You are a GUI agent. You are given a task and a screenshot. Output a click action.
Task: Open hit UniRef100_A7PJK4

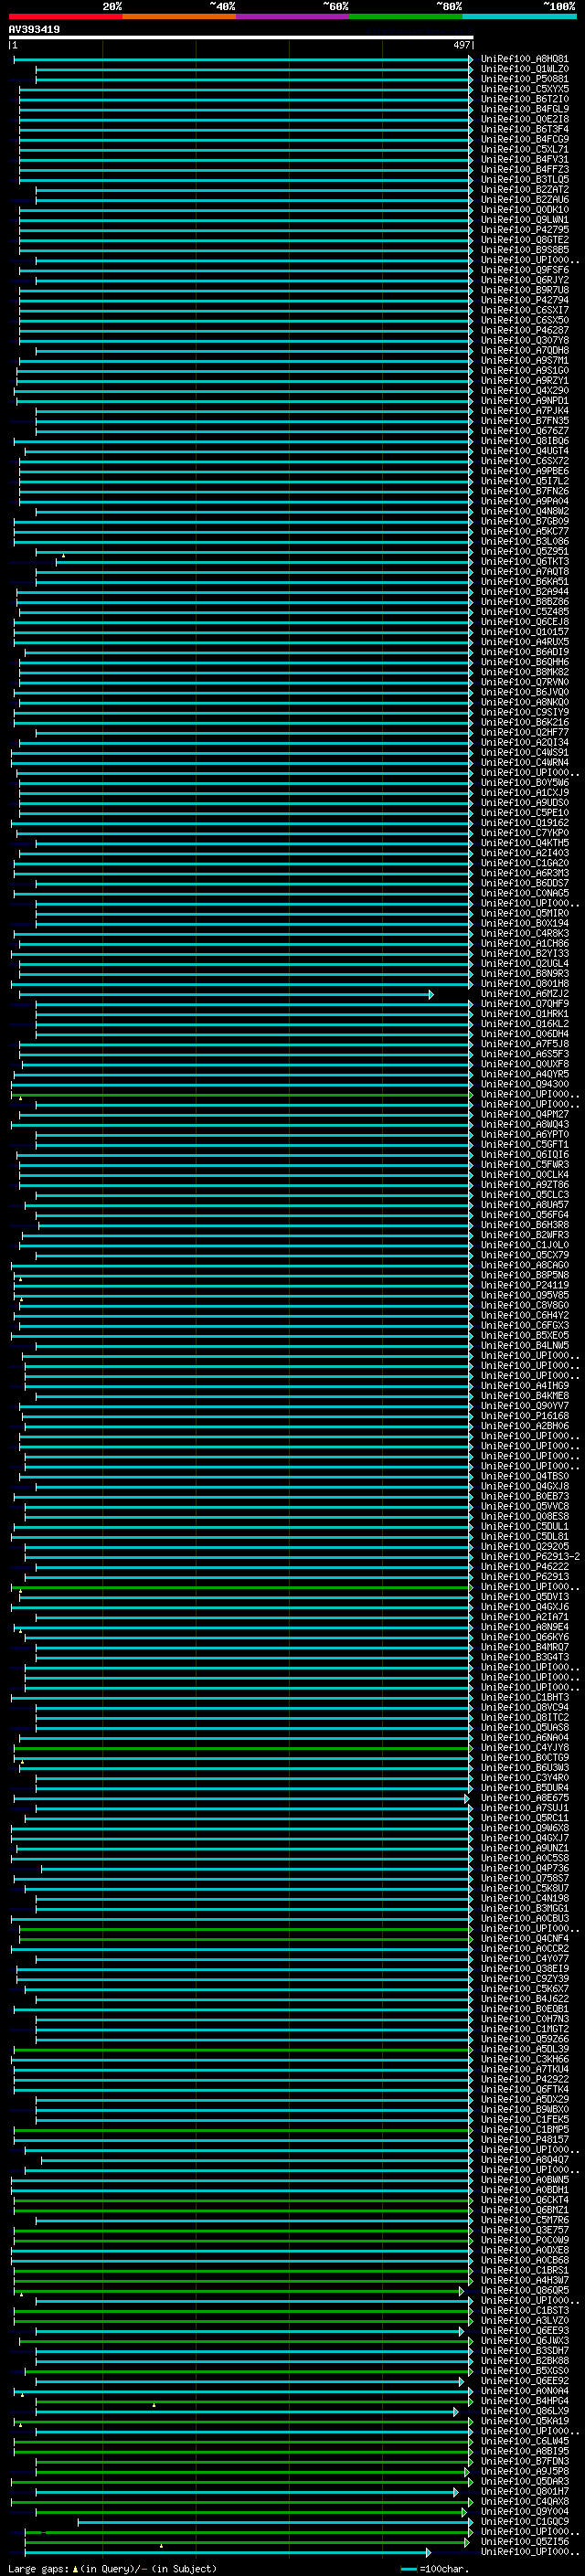524,411
